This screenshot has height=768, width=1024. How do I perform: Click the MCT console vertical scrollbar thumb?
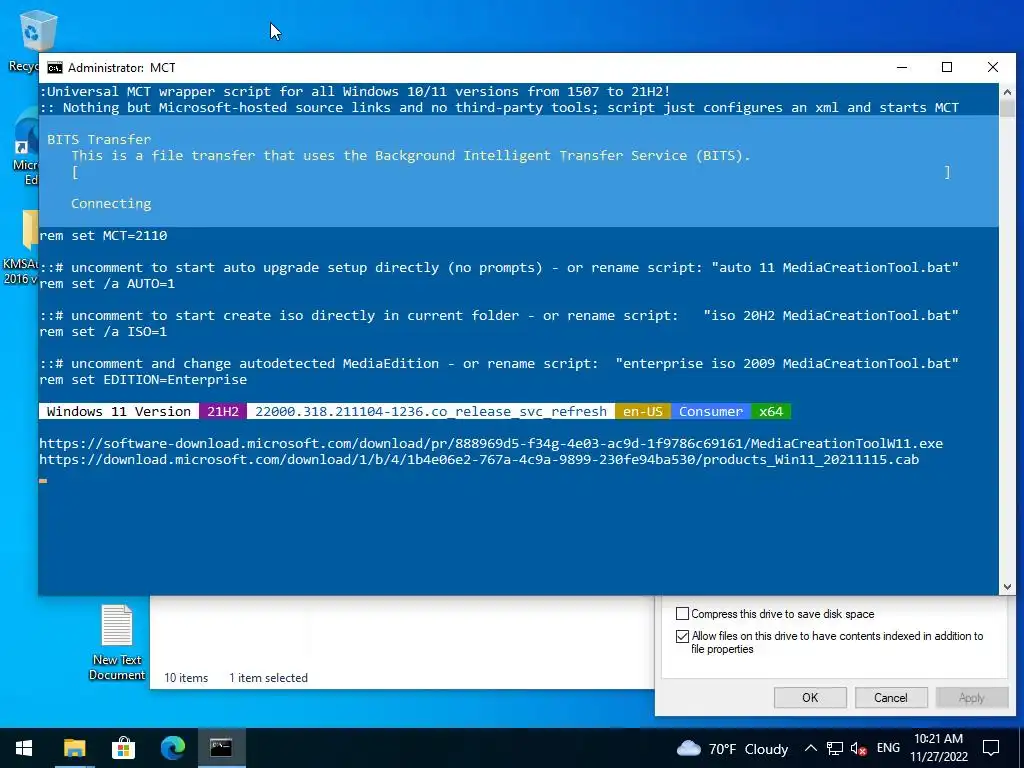[x=1007, y=108]
